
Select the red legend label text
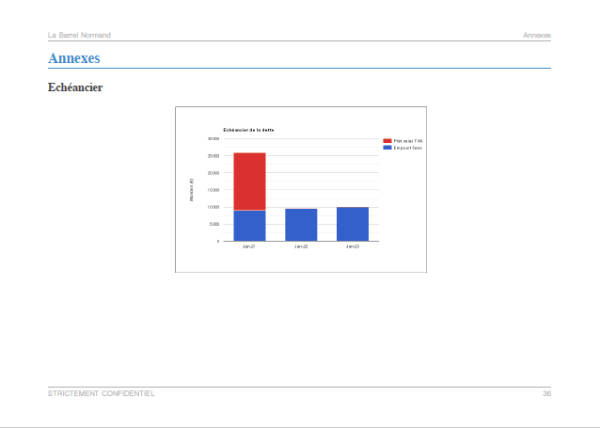point(408,141)
